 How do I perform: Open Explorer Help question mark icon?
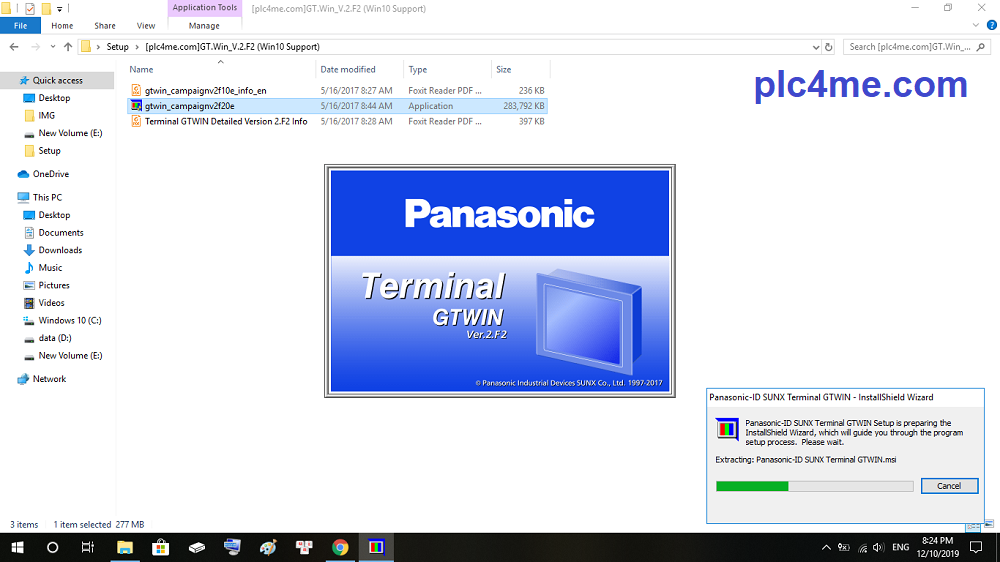[x=991, y=26]
